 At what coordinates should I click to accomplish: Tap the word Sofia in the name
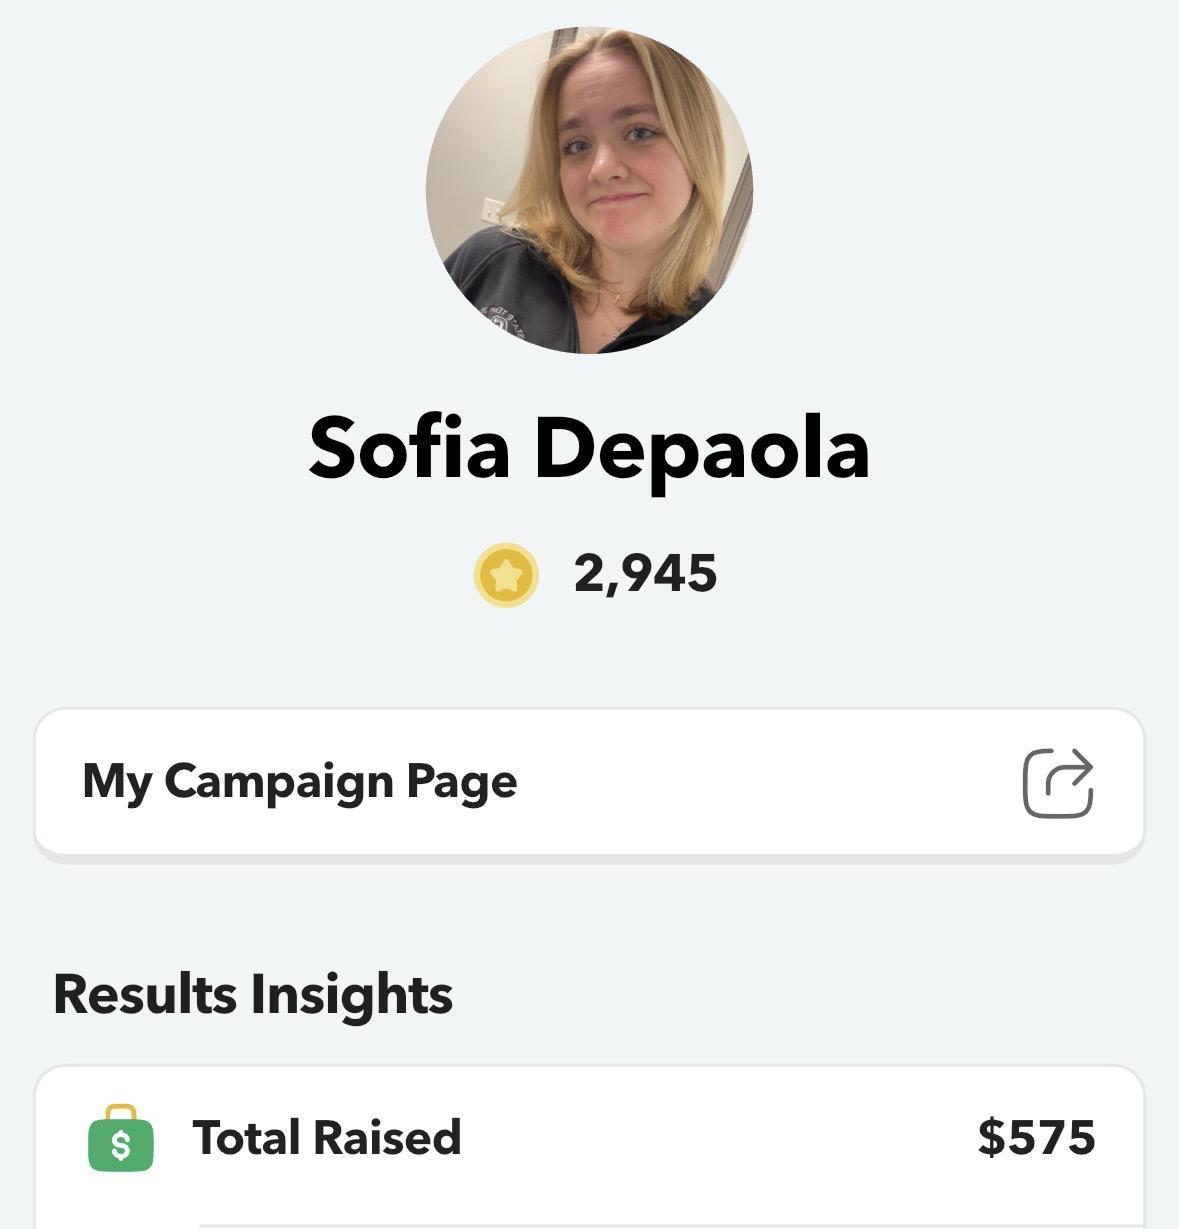click(410, 447)
